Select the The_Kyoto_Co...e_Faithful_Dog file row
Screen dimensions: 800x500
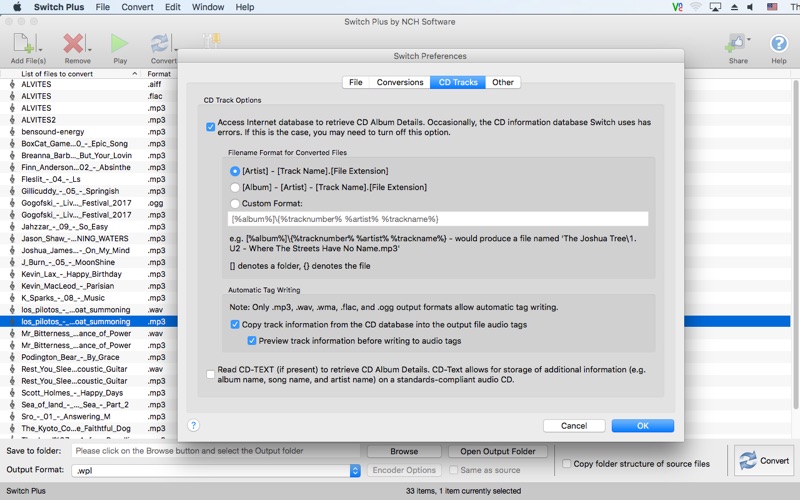(89, 428)
